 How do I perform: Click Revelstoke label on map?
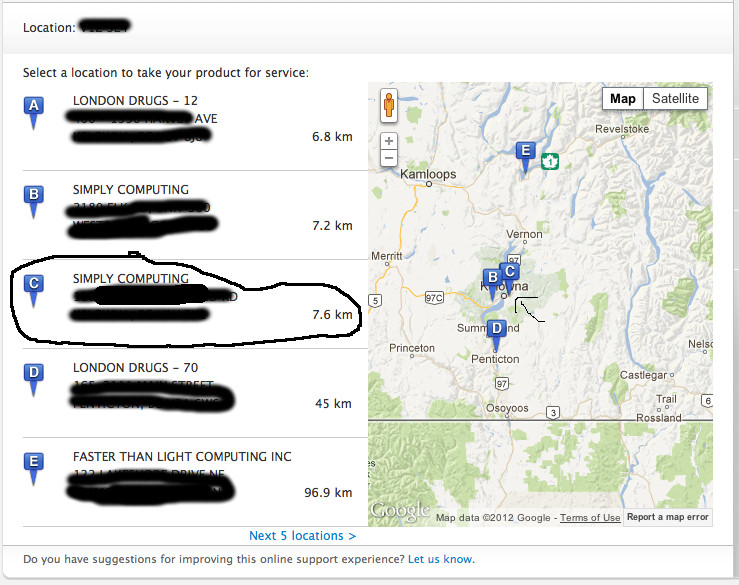pos(622,129)
